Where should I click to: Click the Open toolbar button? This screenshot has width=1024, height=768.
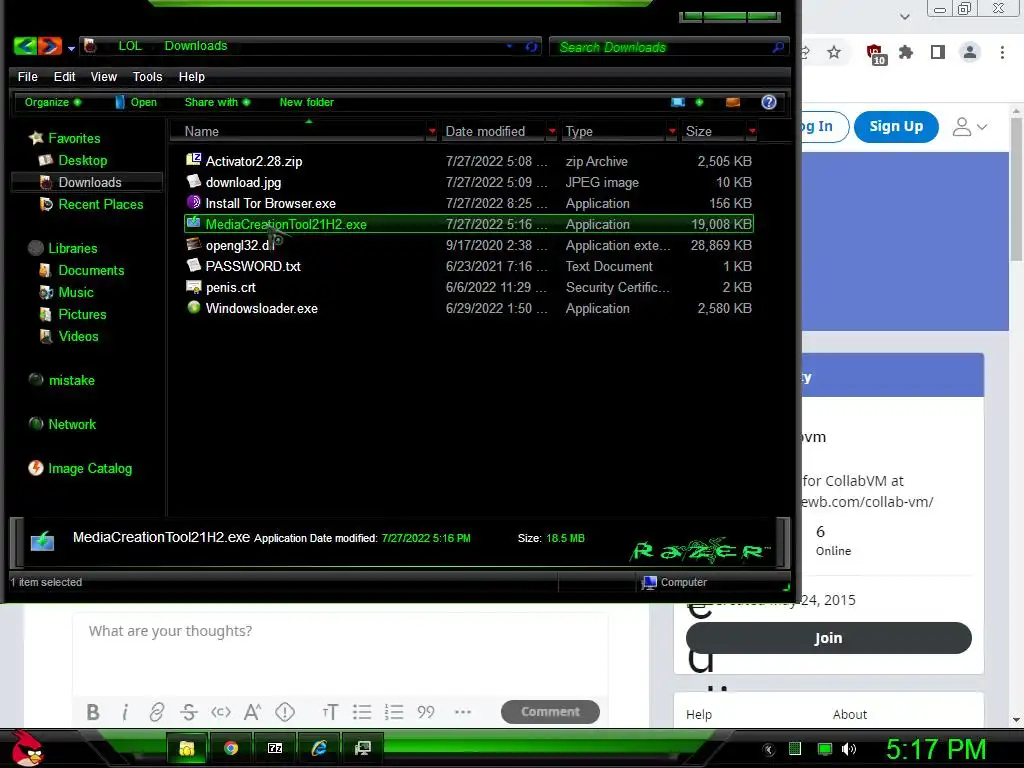136,102
